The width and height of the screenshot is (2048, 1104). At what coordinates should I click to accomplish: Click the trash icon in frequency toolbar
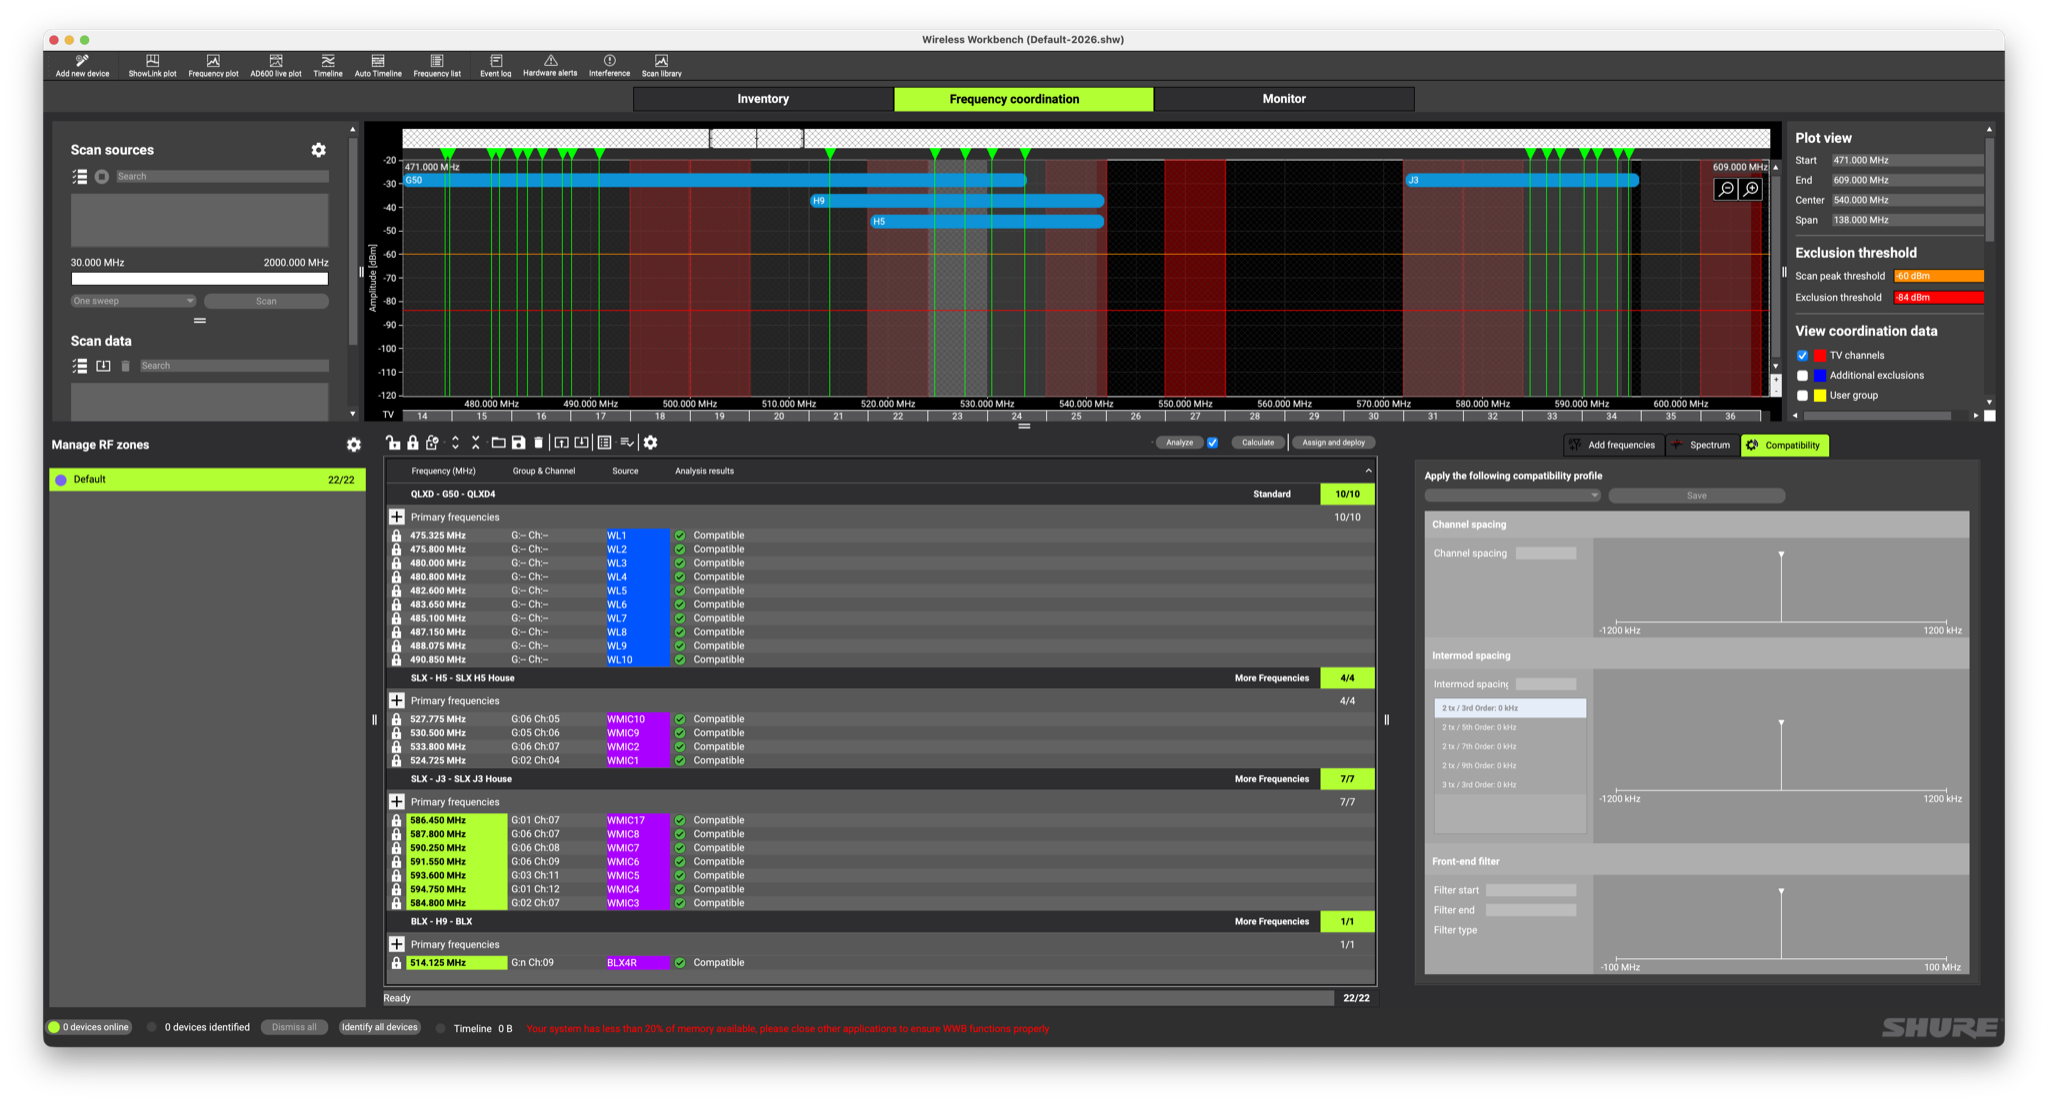pos(538,443)
